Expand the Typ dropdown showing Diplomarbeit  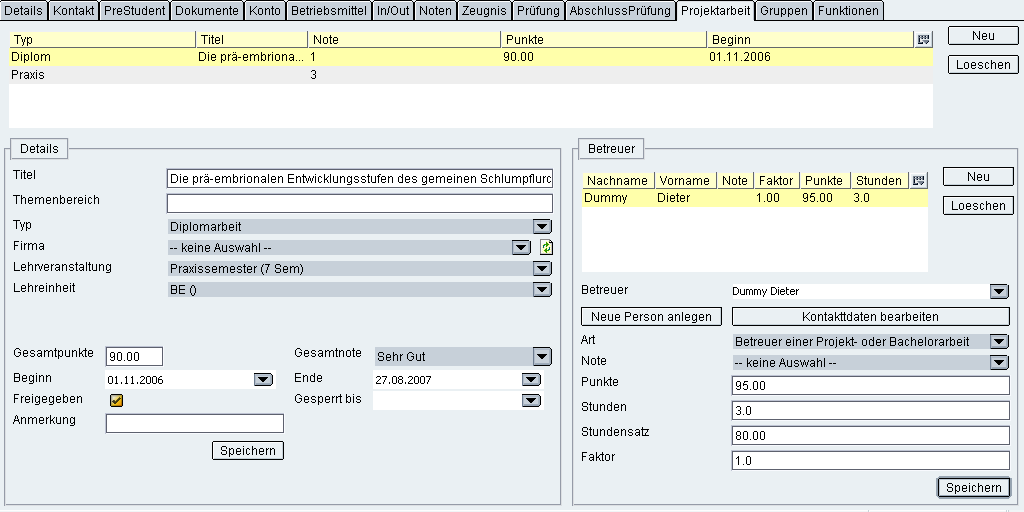pos(541,227)
